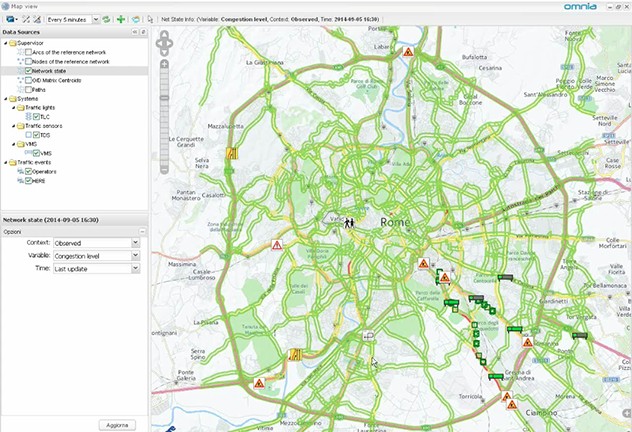The width and height of the screenshot is (632, 432).
Task: Click the grey VMS sign near Tor Vergata
Action: (x=579, y=335)
